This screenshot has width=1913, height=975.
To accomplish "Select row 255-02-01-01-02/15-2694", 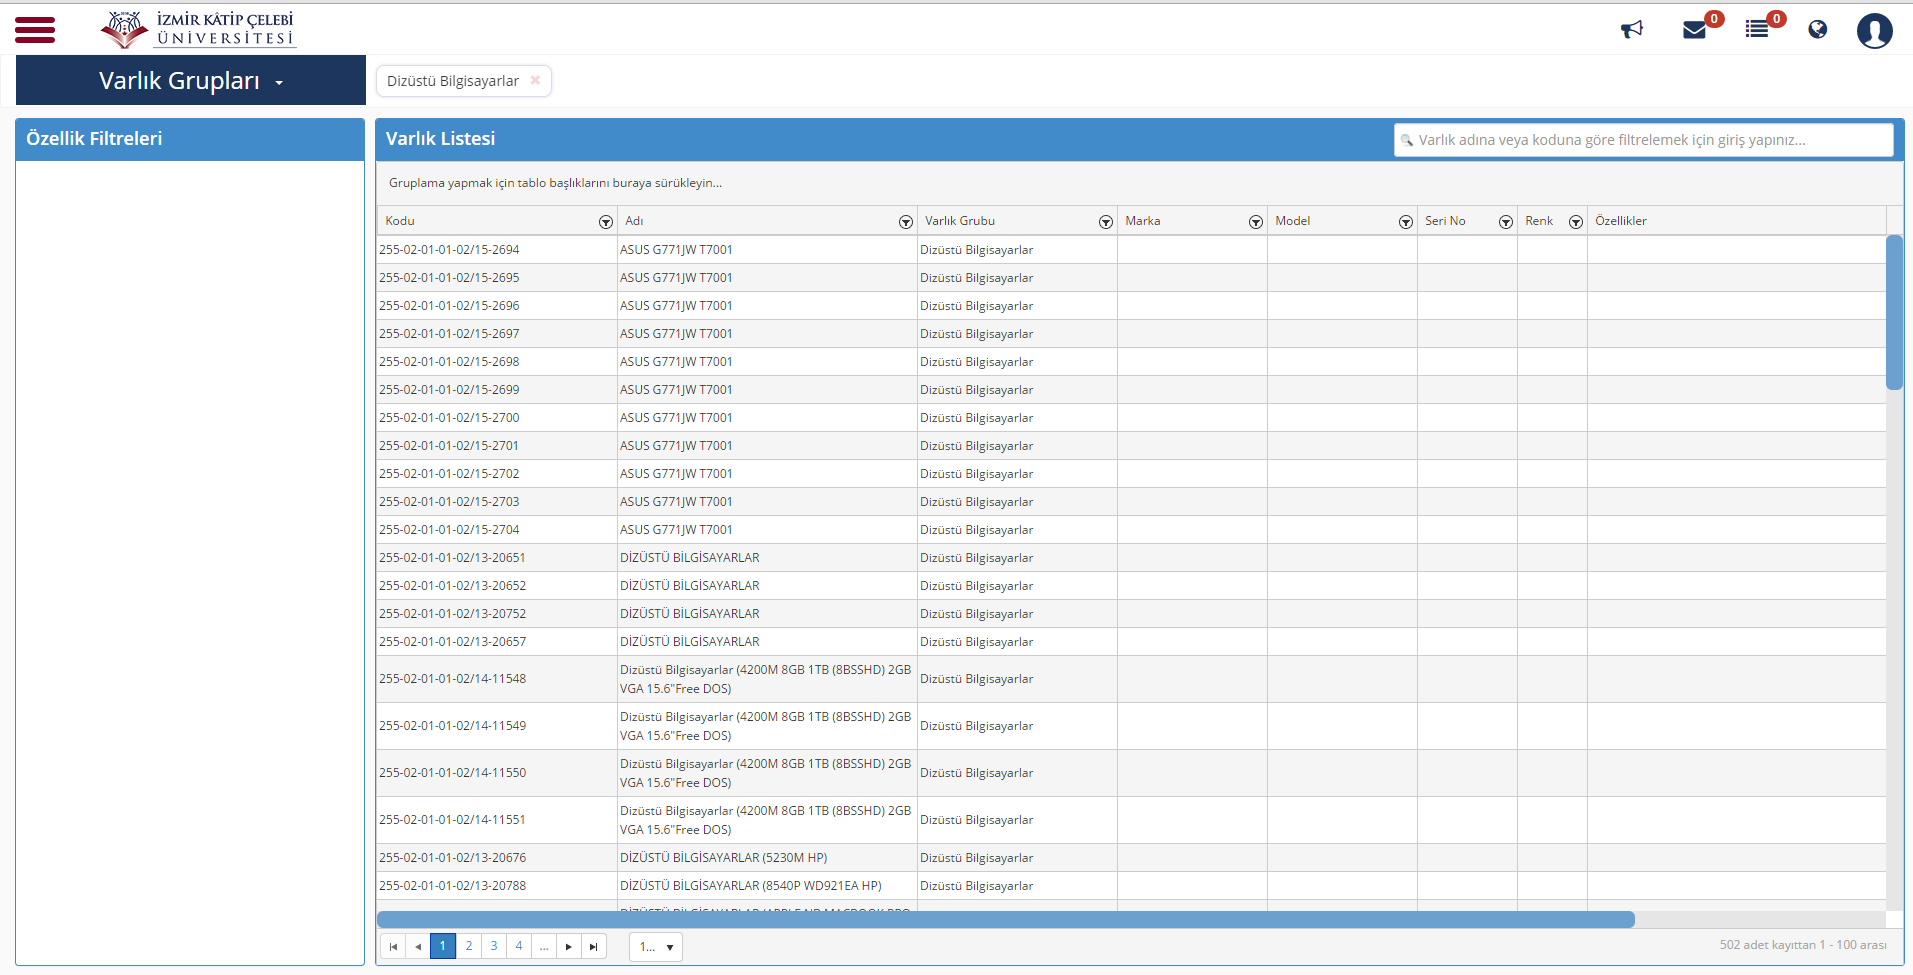I will pos(1131,250).
